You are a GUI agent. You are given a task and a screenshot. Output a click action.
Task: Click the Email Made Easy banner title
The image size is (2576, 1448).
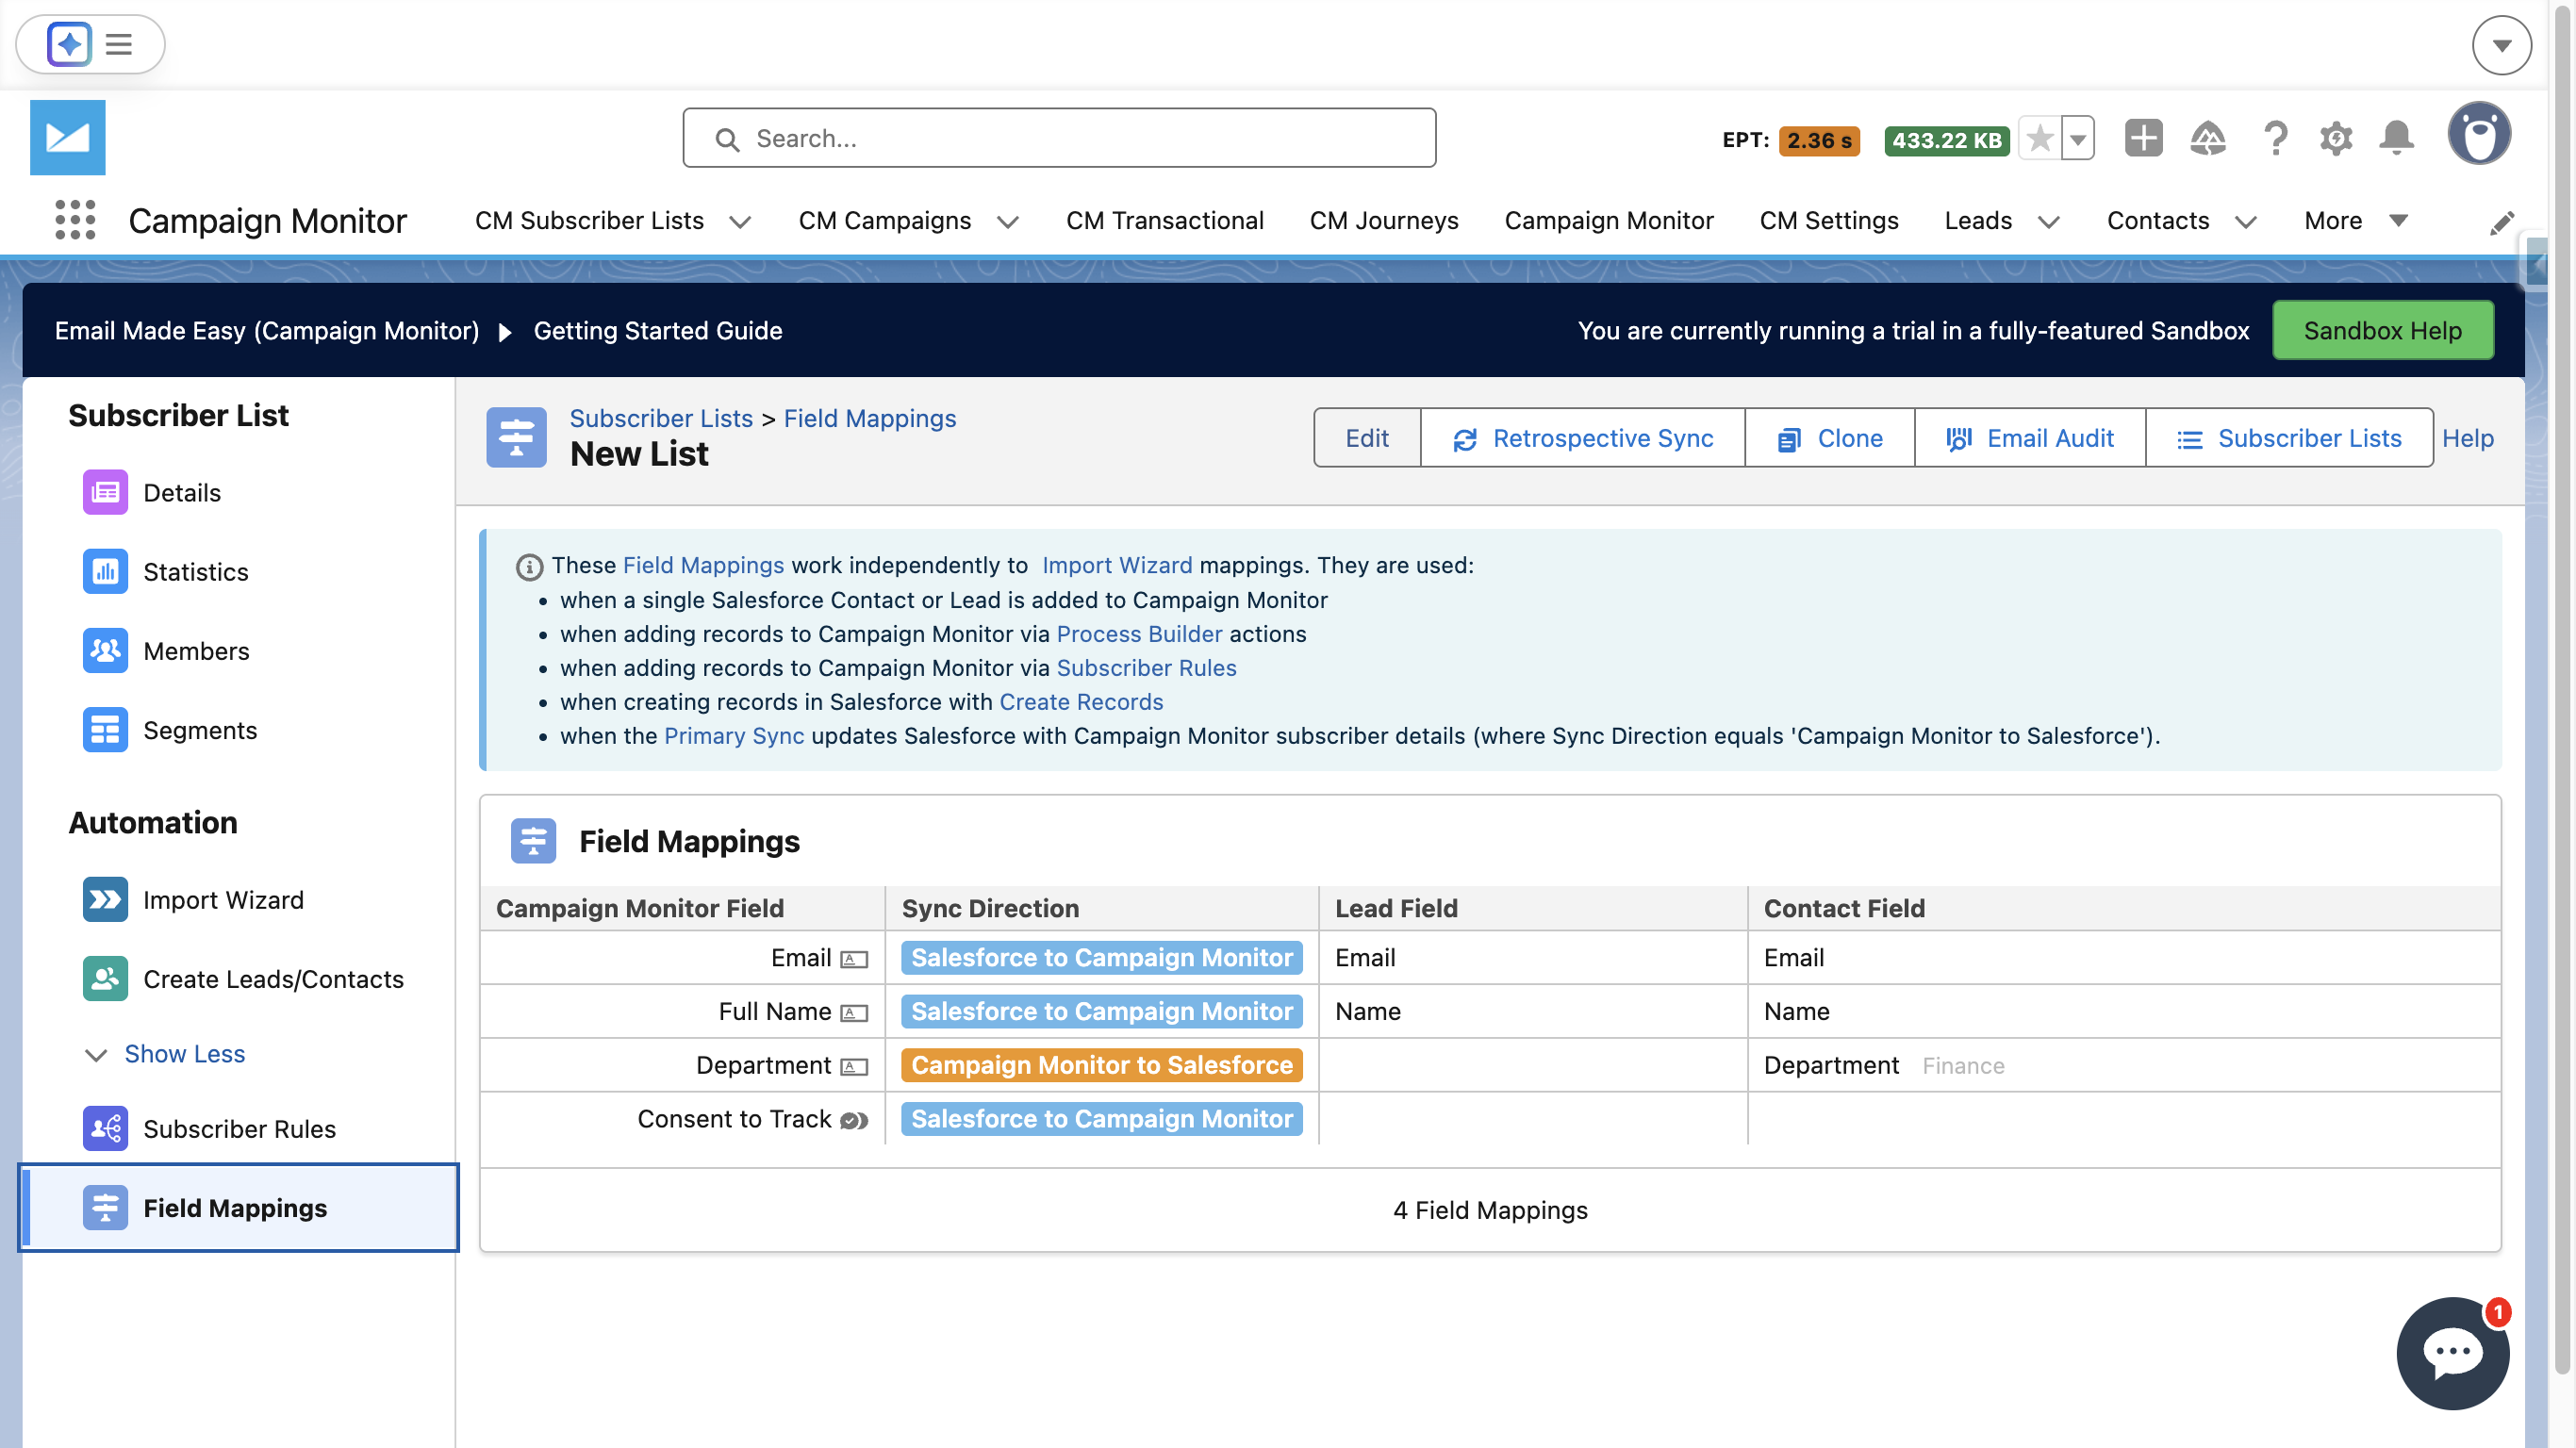tap(266, 331)
